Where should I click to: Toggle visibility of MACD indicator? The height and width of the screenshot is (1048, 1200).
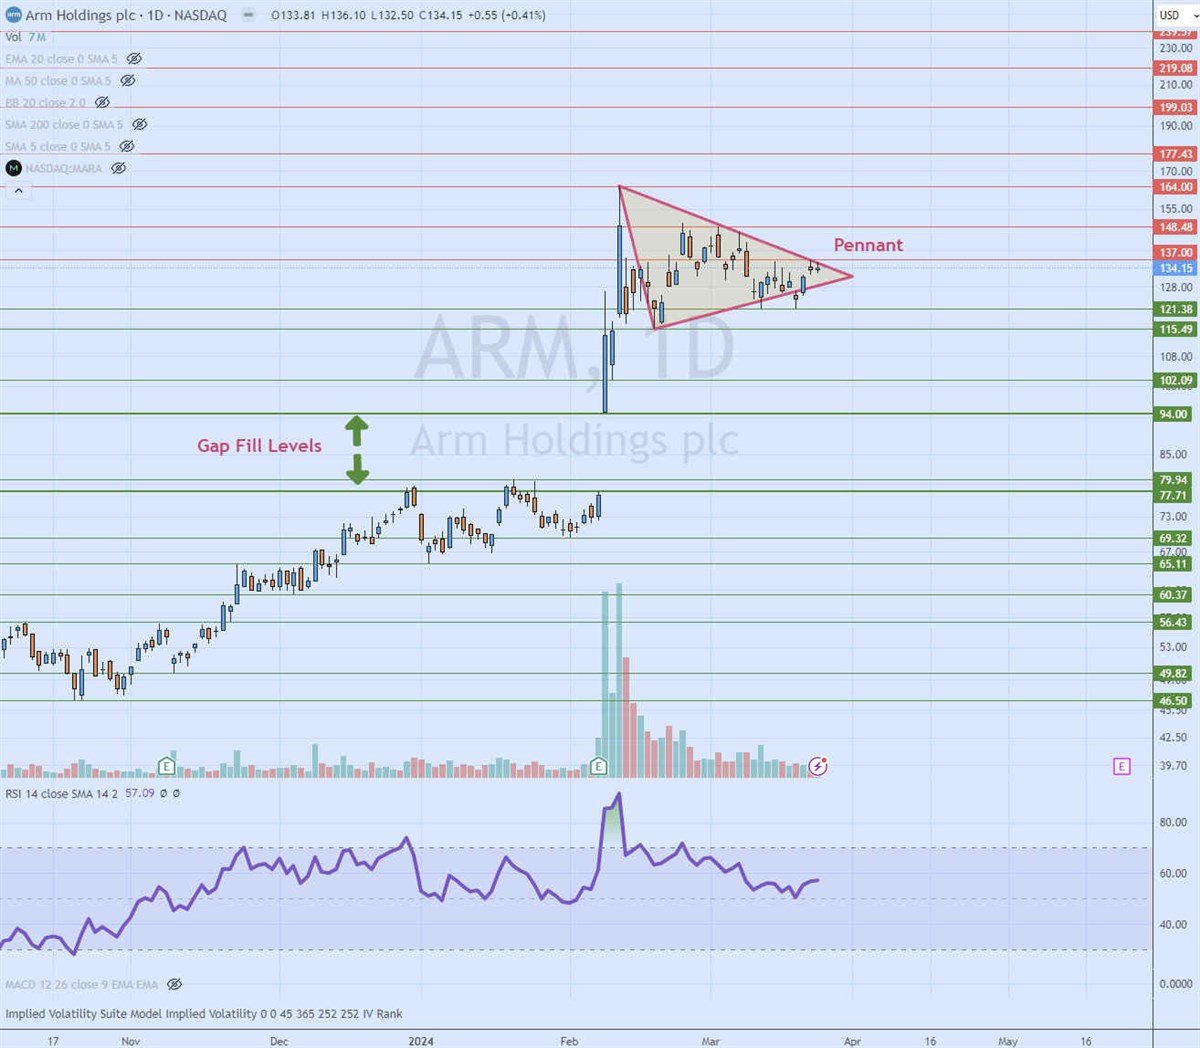pyautogui.click(x=174, y=984)
